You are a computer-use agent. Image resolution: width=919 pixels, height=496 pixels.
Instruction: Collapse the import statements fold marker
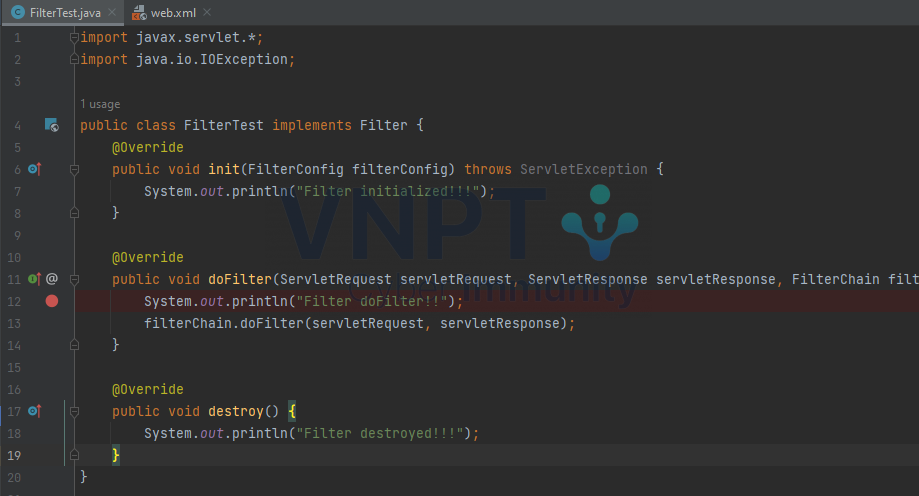[74, 38]
